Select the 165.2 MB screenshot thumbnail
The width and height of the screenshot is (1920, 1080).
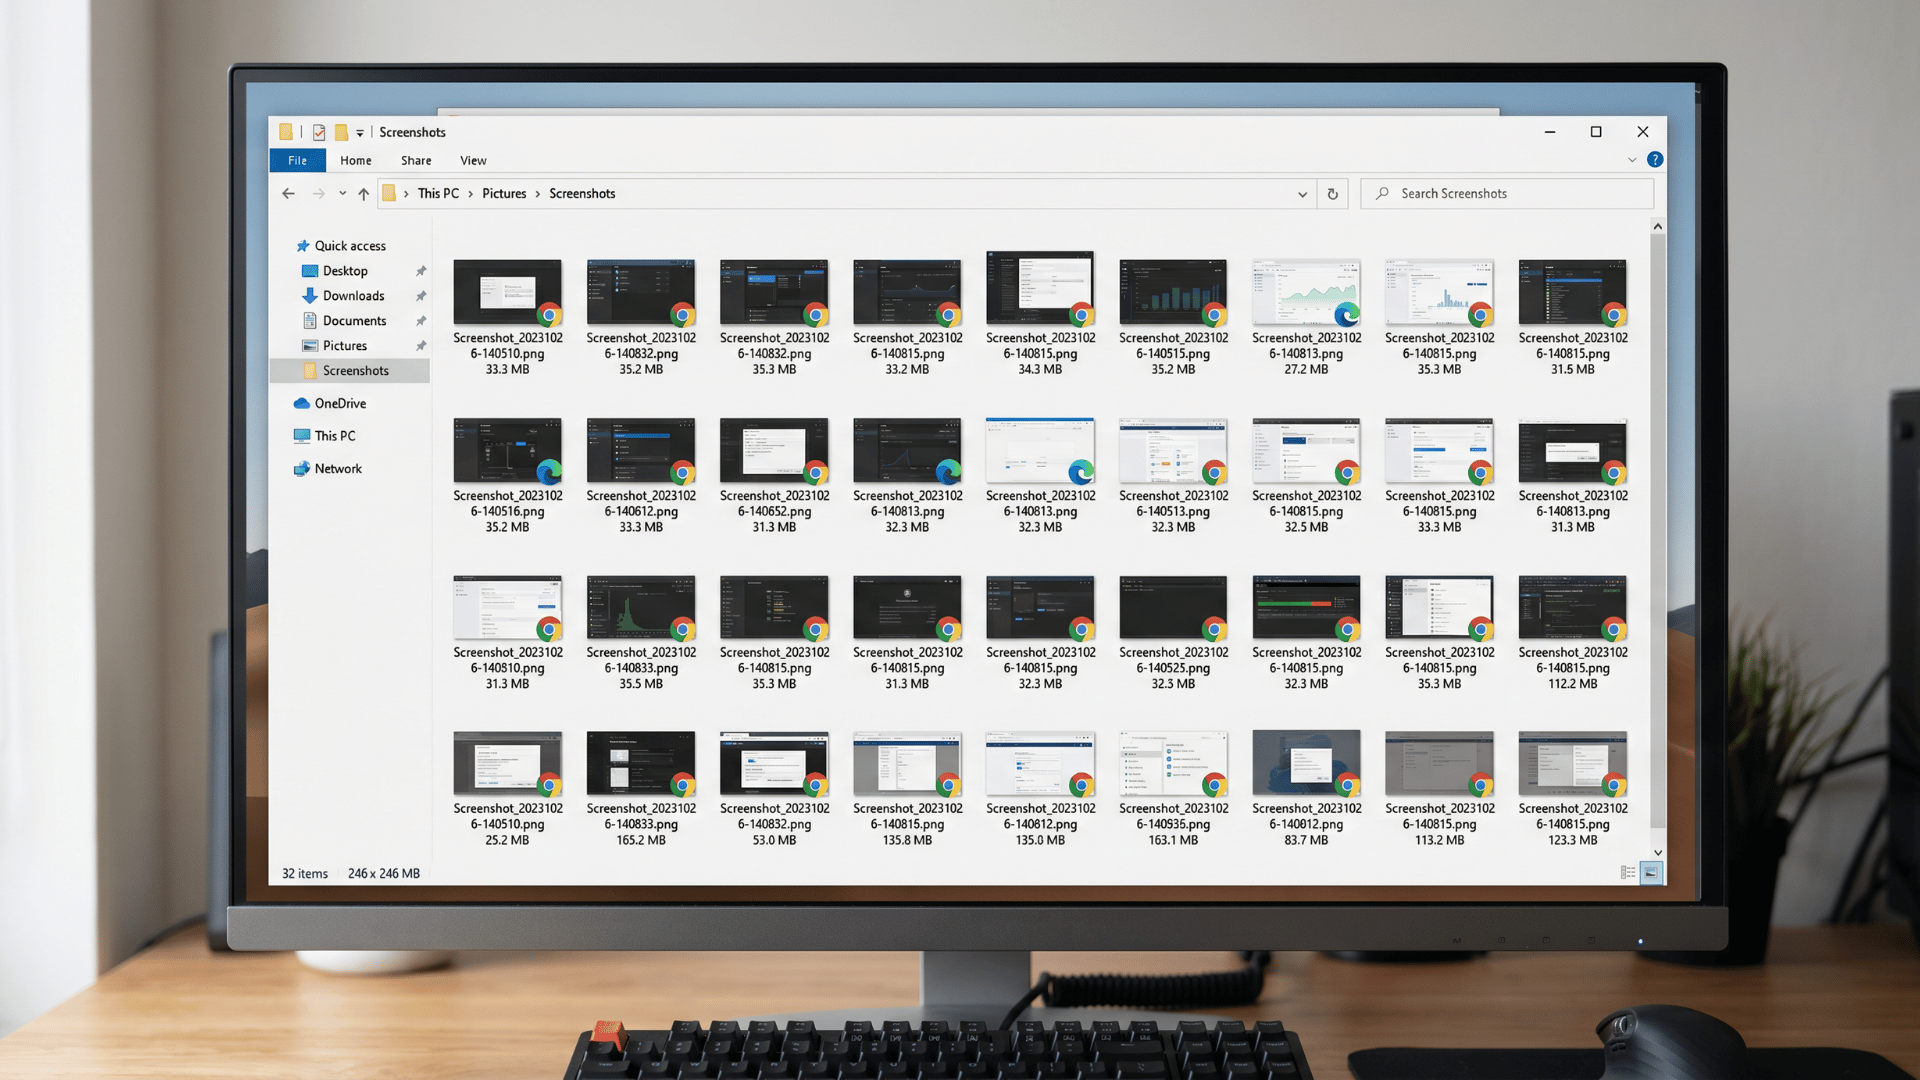pyautogui.click(x=640, y=763)
